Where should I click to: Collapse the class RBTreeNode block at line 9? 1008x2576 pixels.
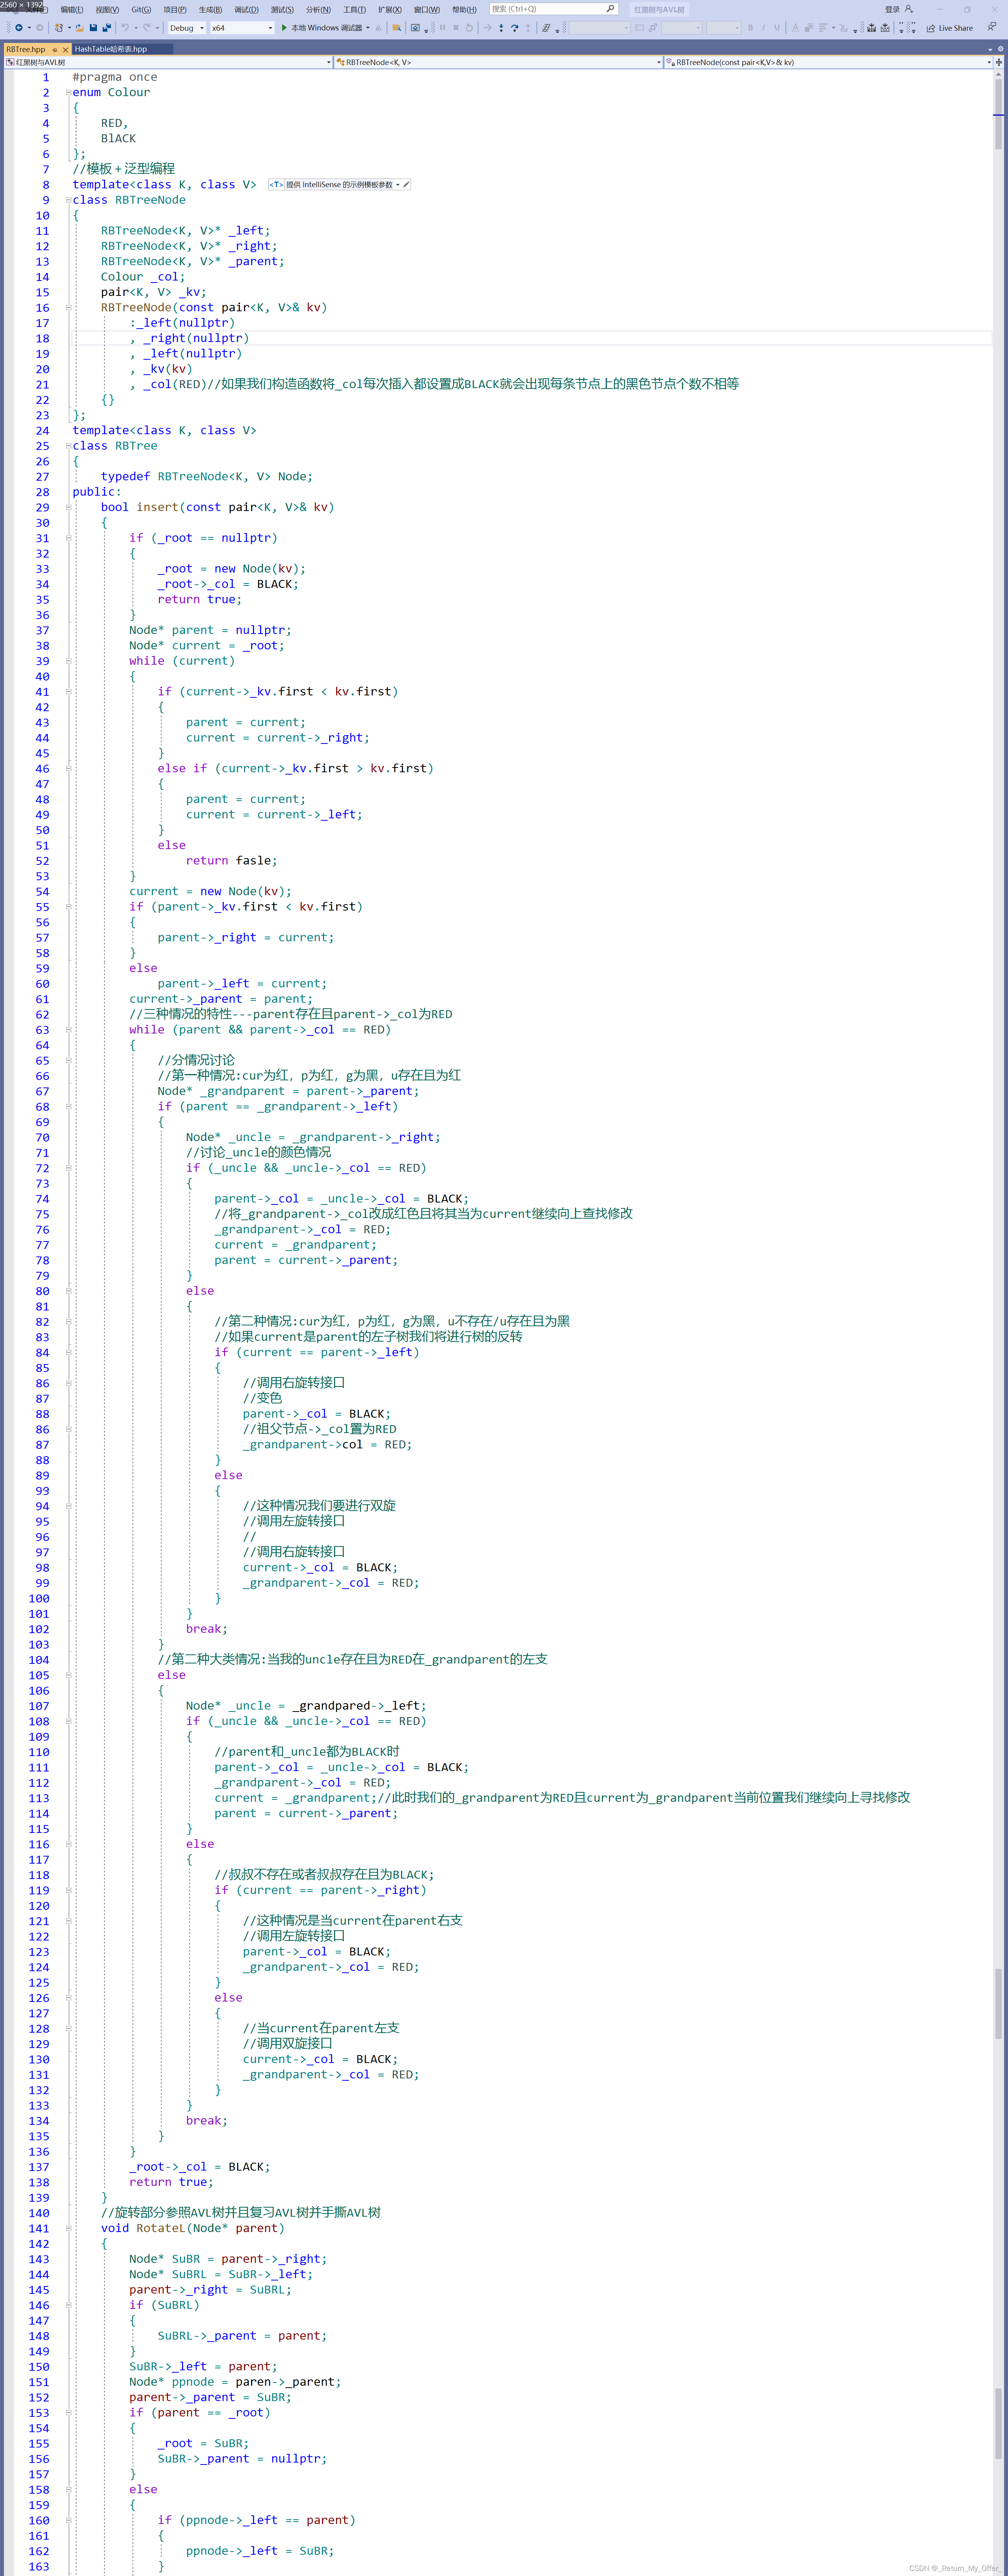(69, 200)
